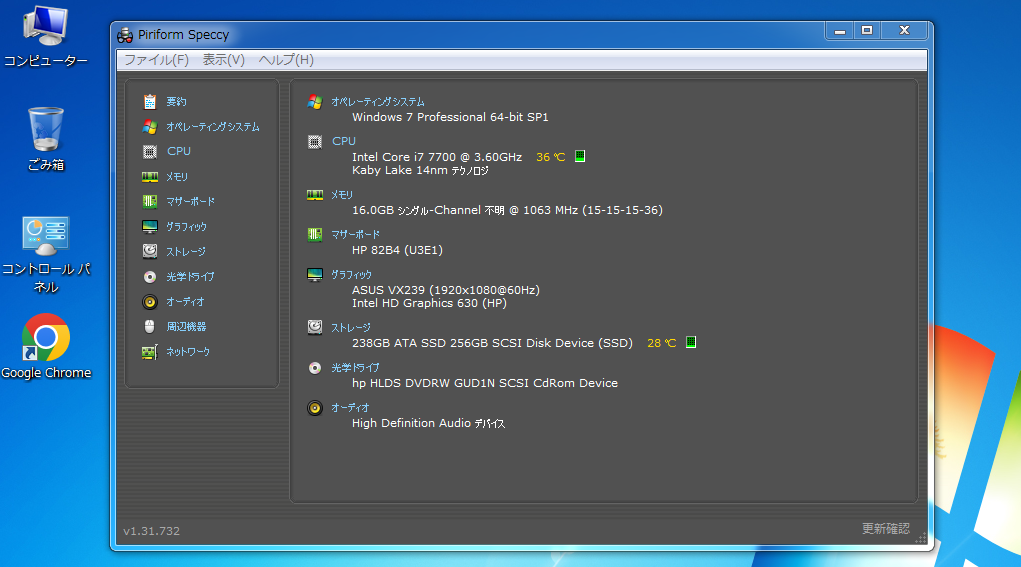Click the グラフィック monitor icon in sidebar
This screenshot has width=1021, height=567.
[150, 227]
